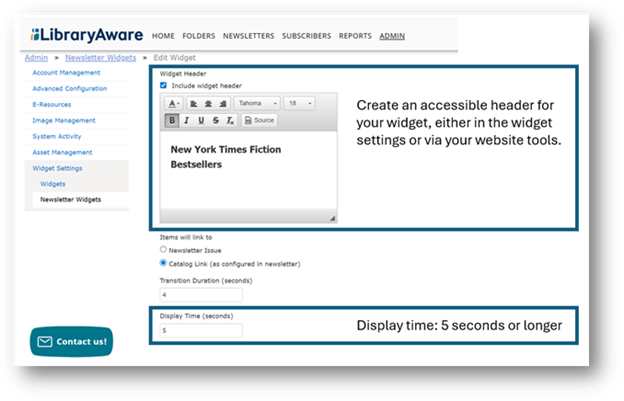This screenshot has width=624, height=401.
Task: Click the 'Edit Widget' breadcrumb text
Action: tap(174, 58)
